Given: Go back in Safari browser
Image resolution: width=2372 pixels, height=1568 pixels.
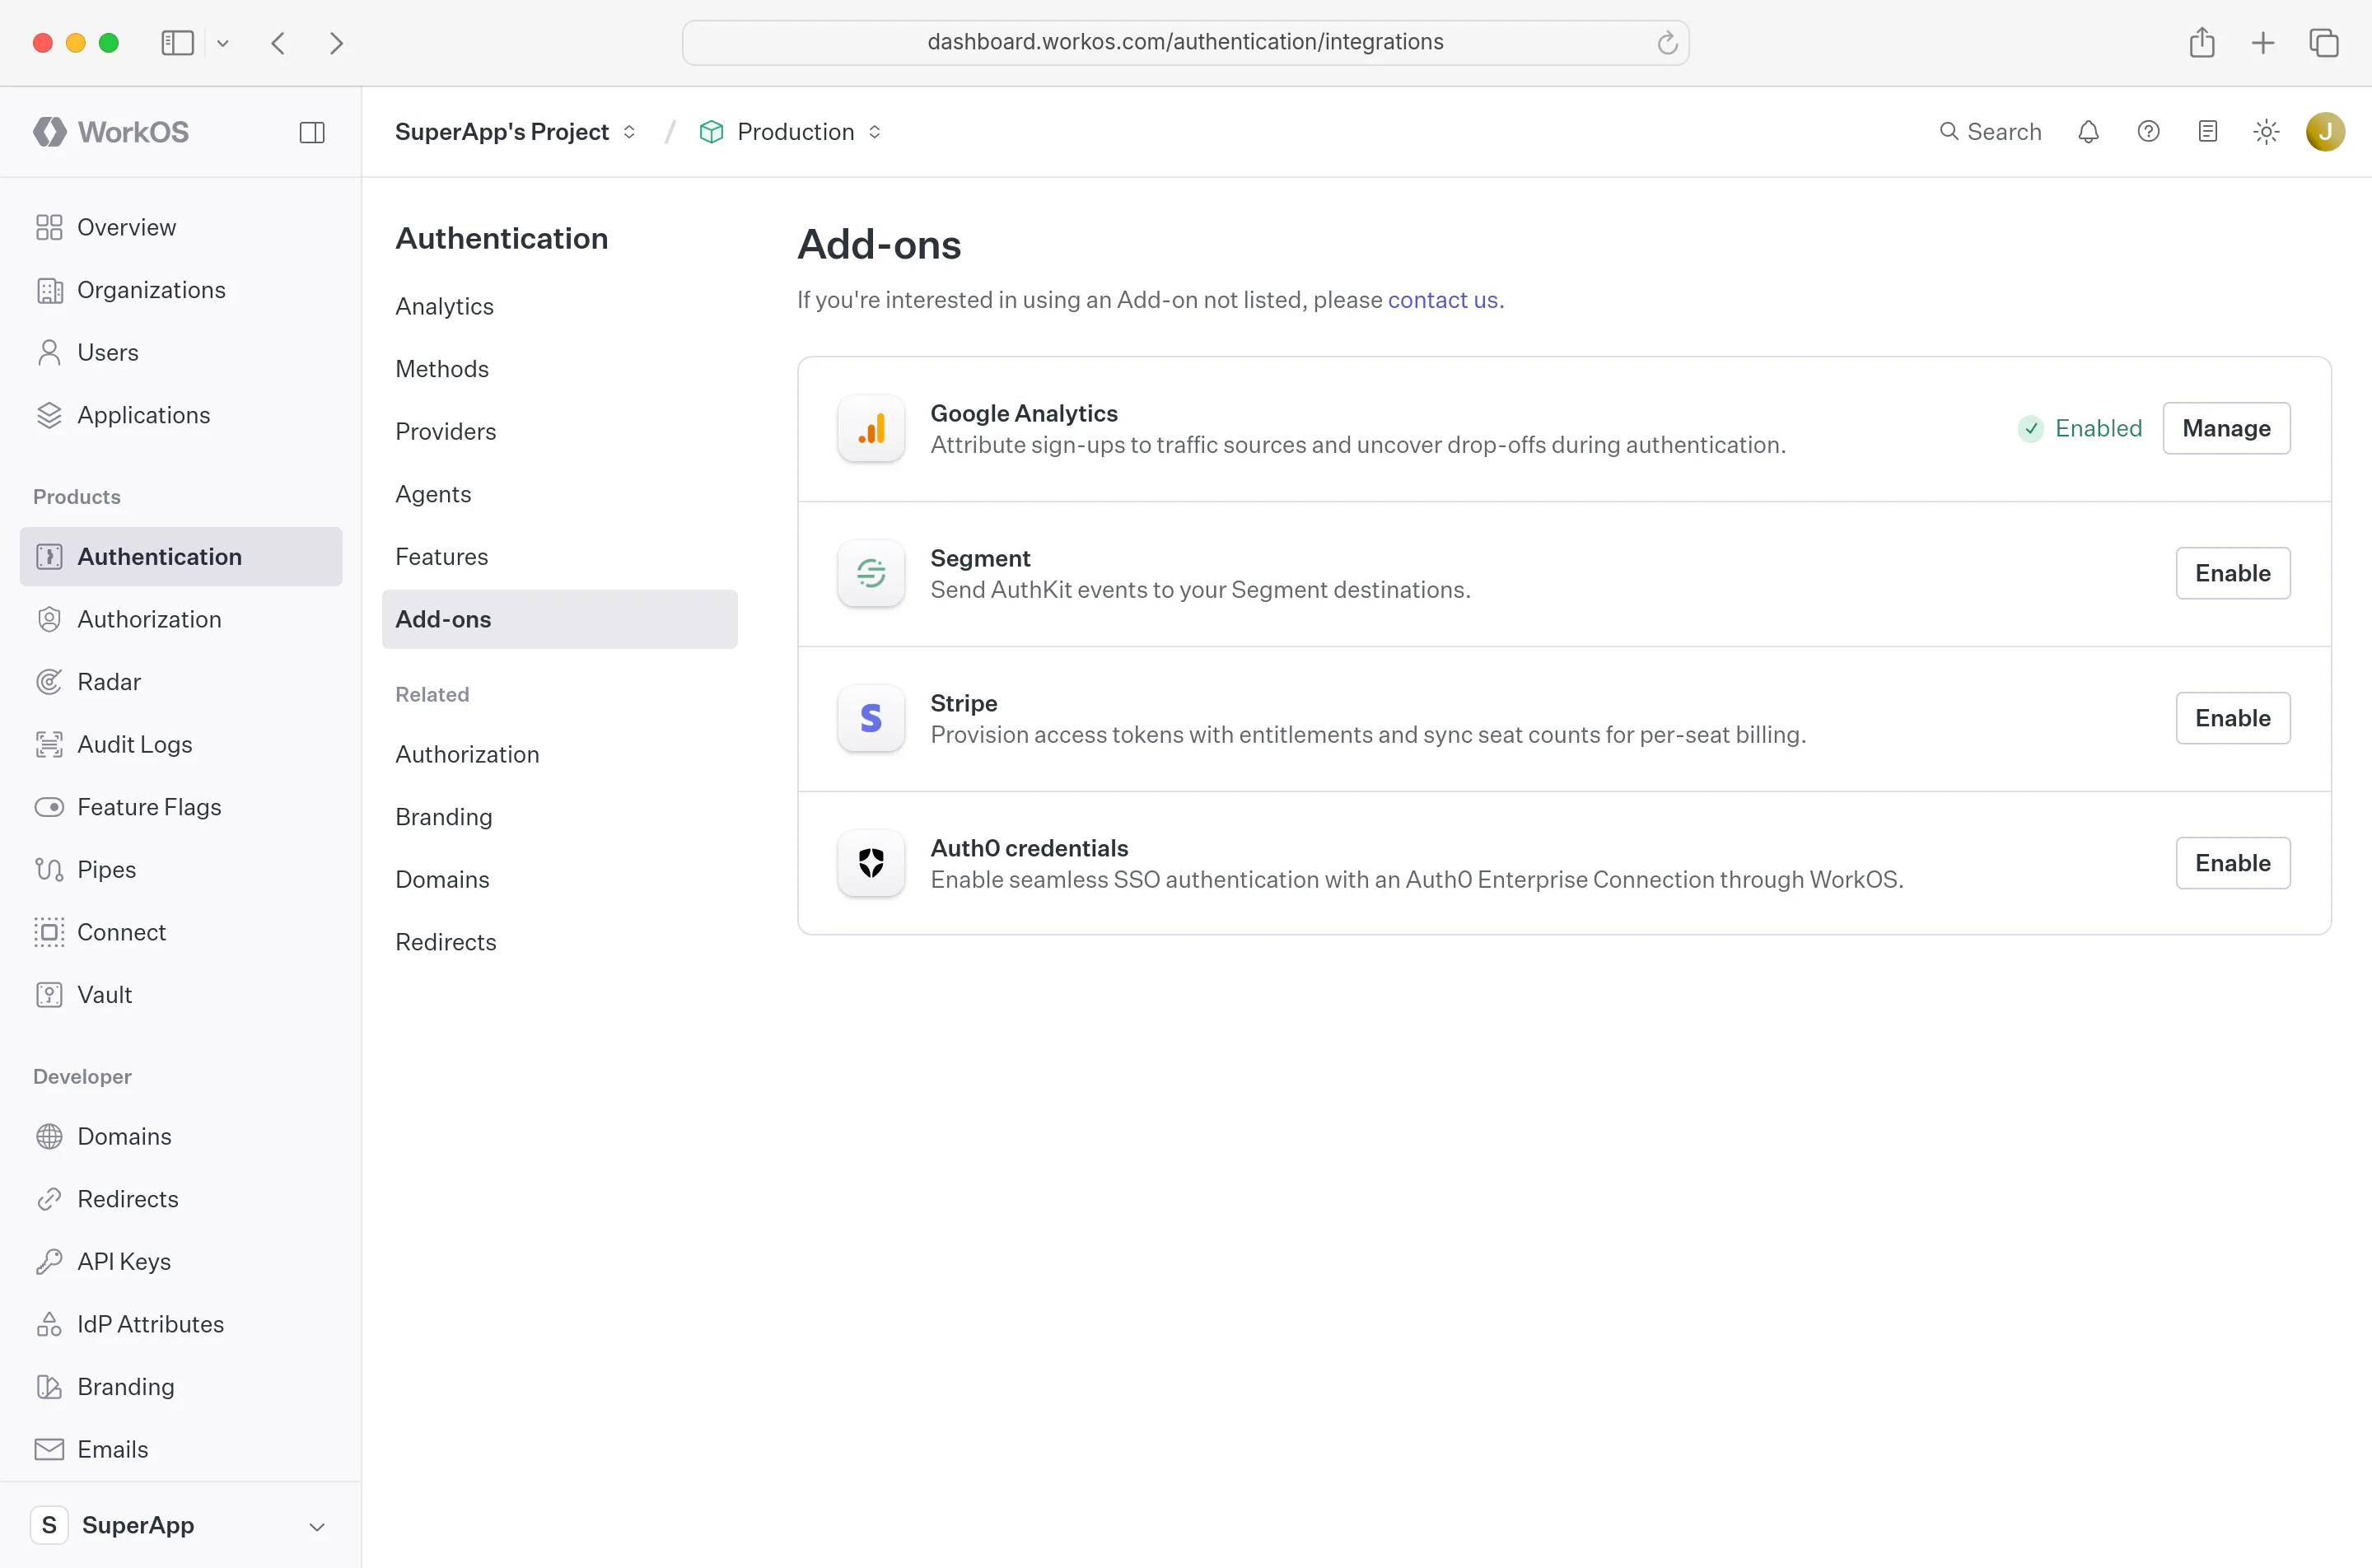Looking at the screenshot, I should pos(279,43).
